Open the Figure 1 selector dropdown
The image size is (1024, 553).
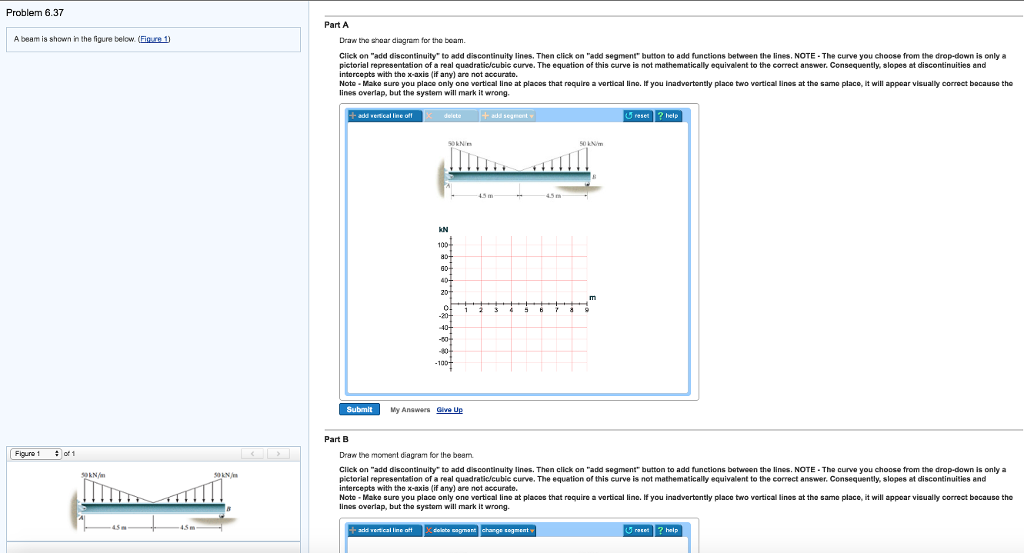pyautogui.click(x=36, y=454)
